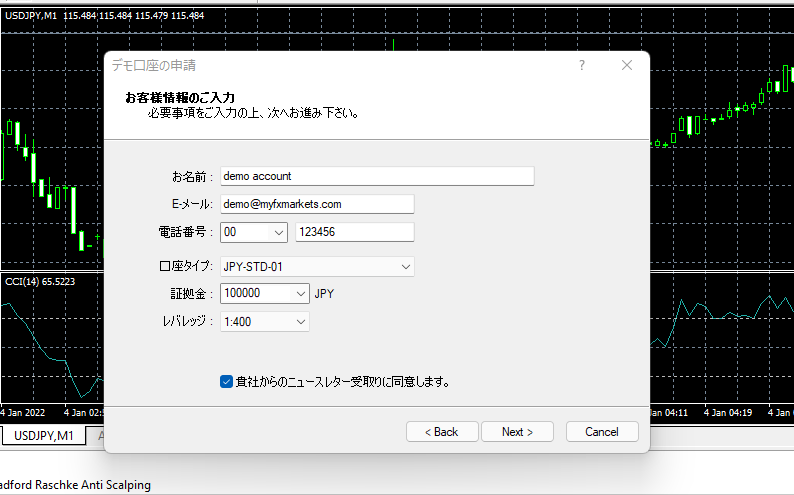Select the USDJPY,M1 chart tab
Screen dimensions: 794x495
[x=44, y=435]
